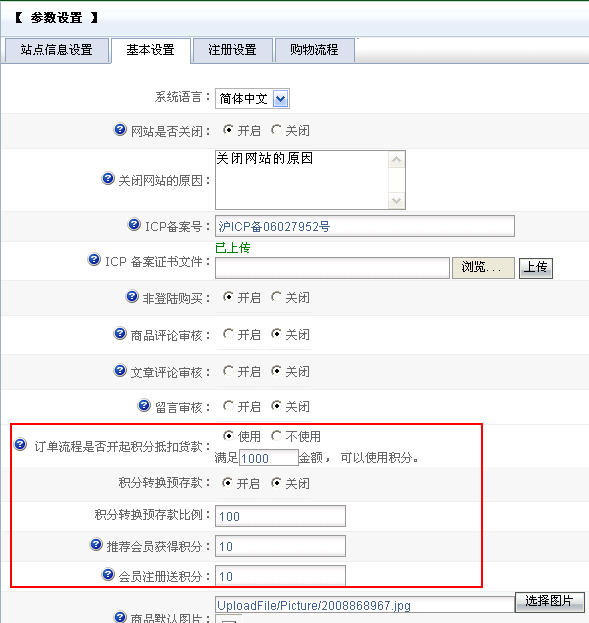The height and width of the screenshot is (623, 589).
Task: Click the 选择图片 button
Action: coord(549,601)
